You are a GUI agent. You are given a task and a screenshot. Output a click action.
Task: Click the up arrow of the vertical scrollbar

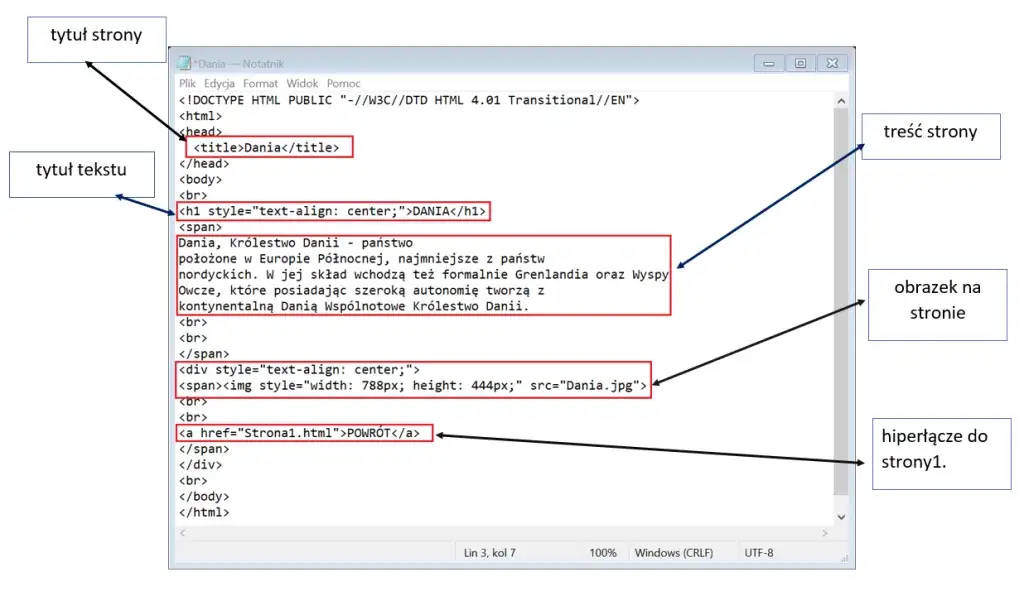[x=841, y=100]
